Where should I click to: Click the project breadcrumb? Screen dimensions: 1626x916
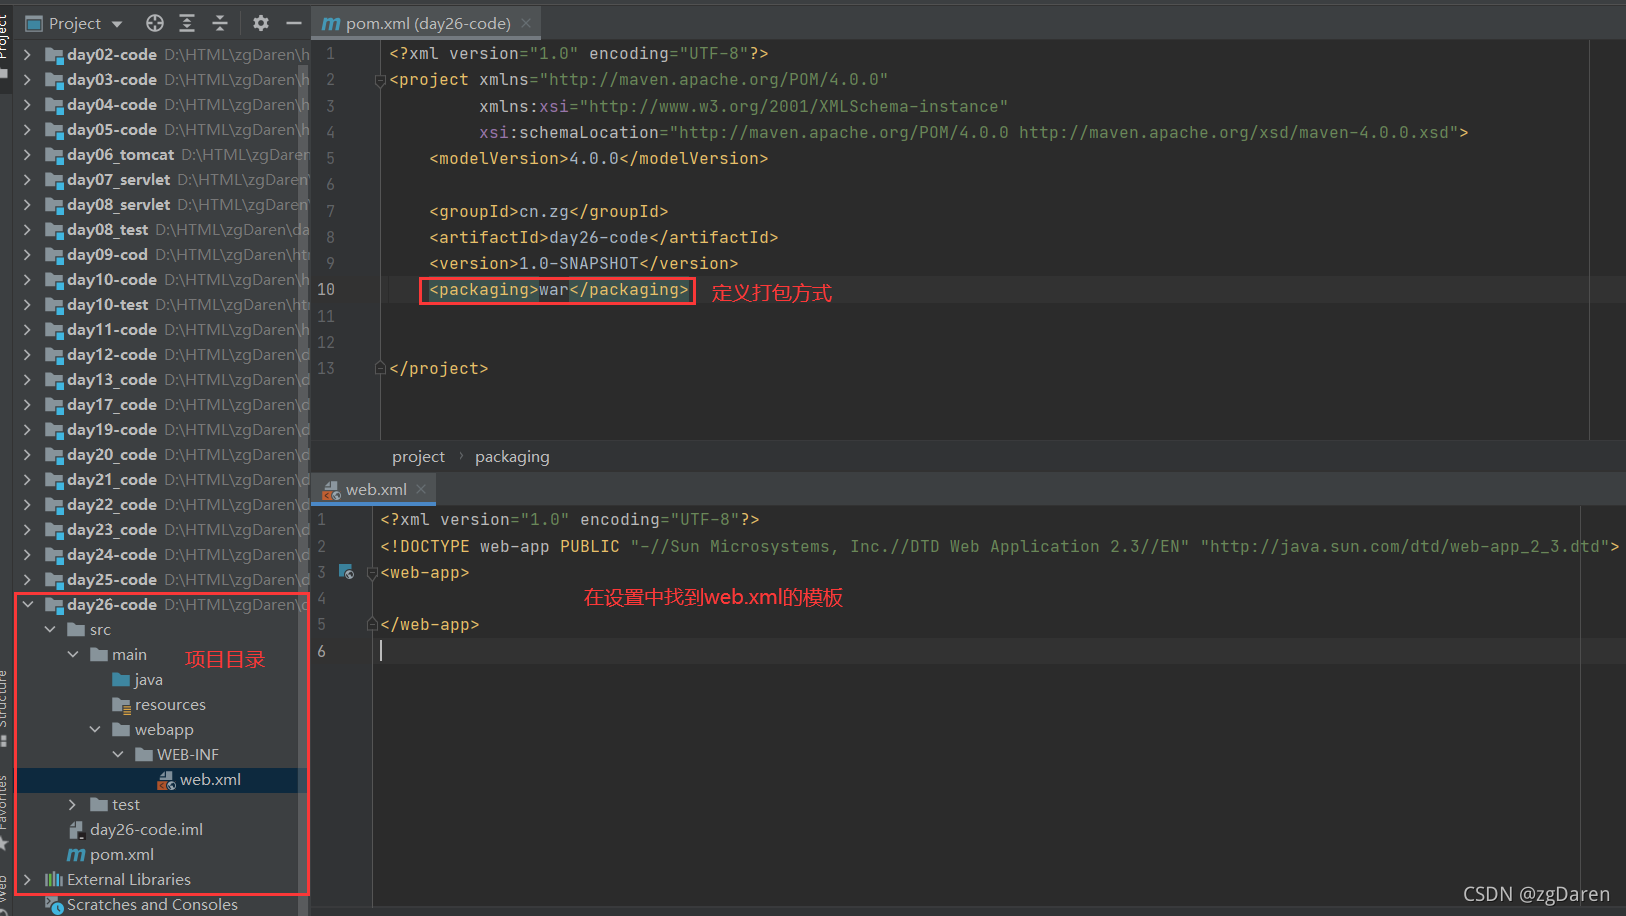pyautogui.click(x=418, y=457)
